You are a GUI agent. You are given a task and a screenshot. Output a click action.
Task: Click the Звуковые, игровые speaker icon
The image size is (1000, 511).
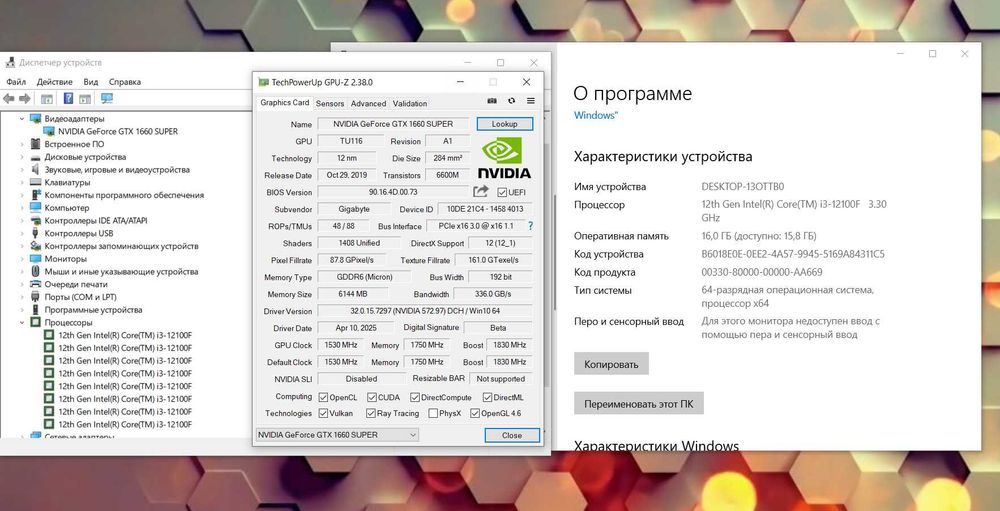(x=35, y=170)
